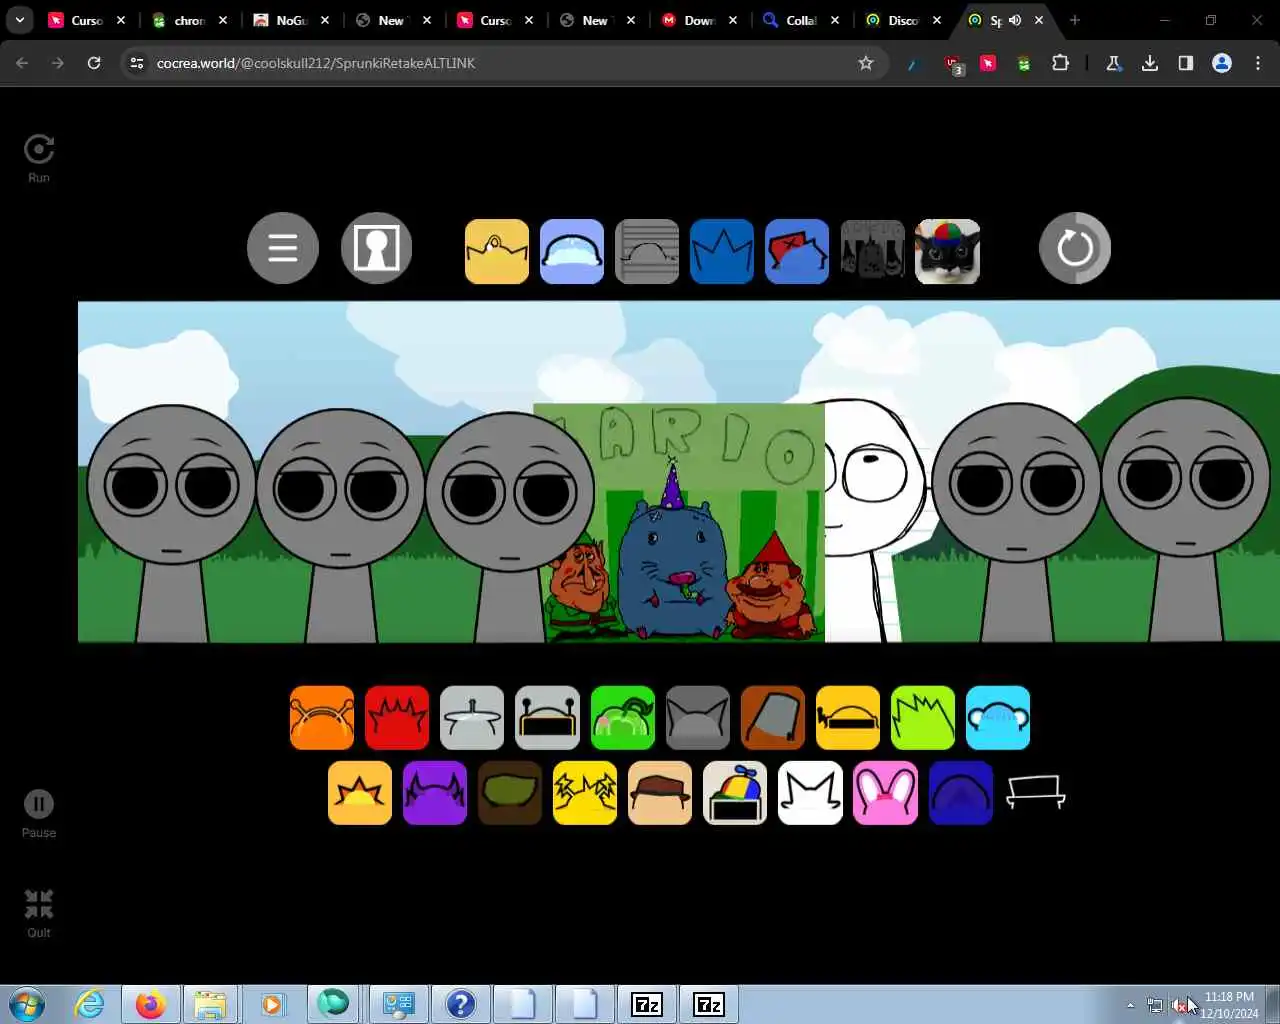This screenshot has width=1280, height=1024.
Task: Pause the project with Pause button
Action: click(39, 804)
